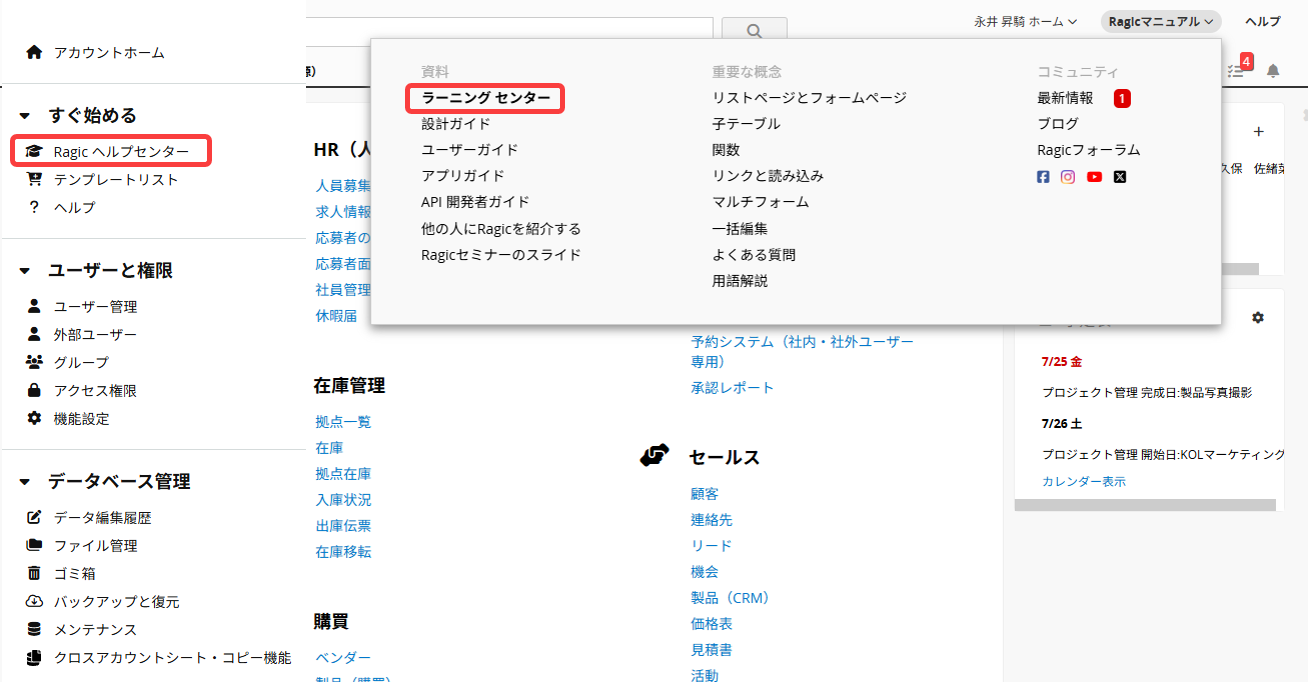Choose 一括編集 in the menu

pyautogui.click(x=740, y=229)
